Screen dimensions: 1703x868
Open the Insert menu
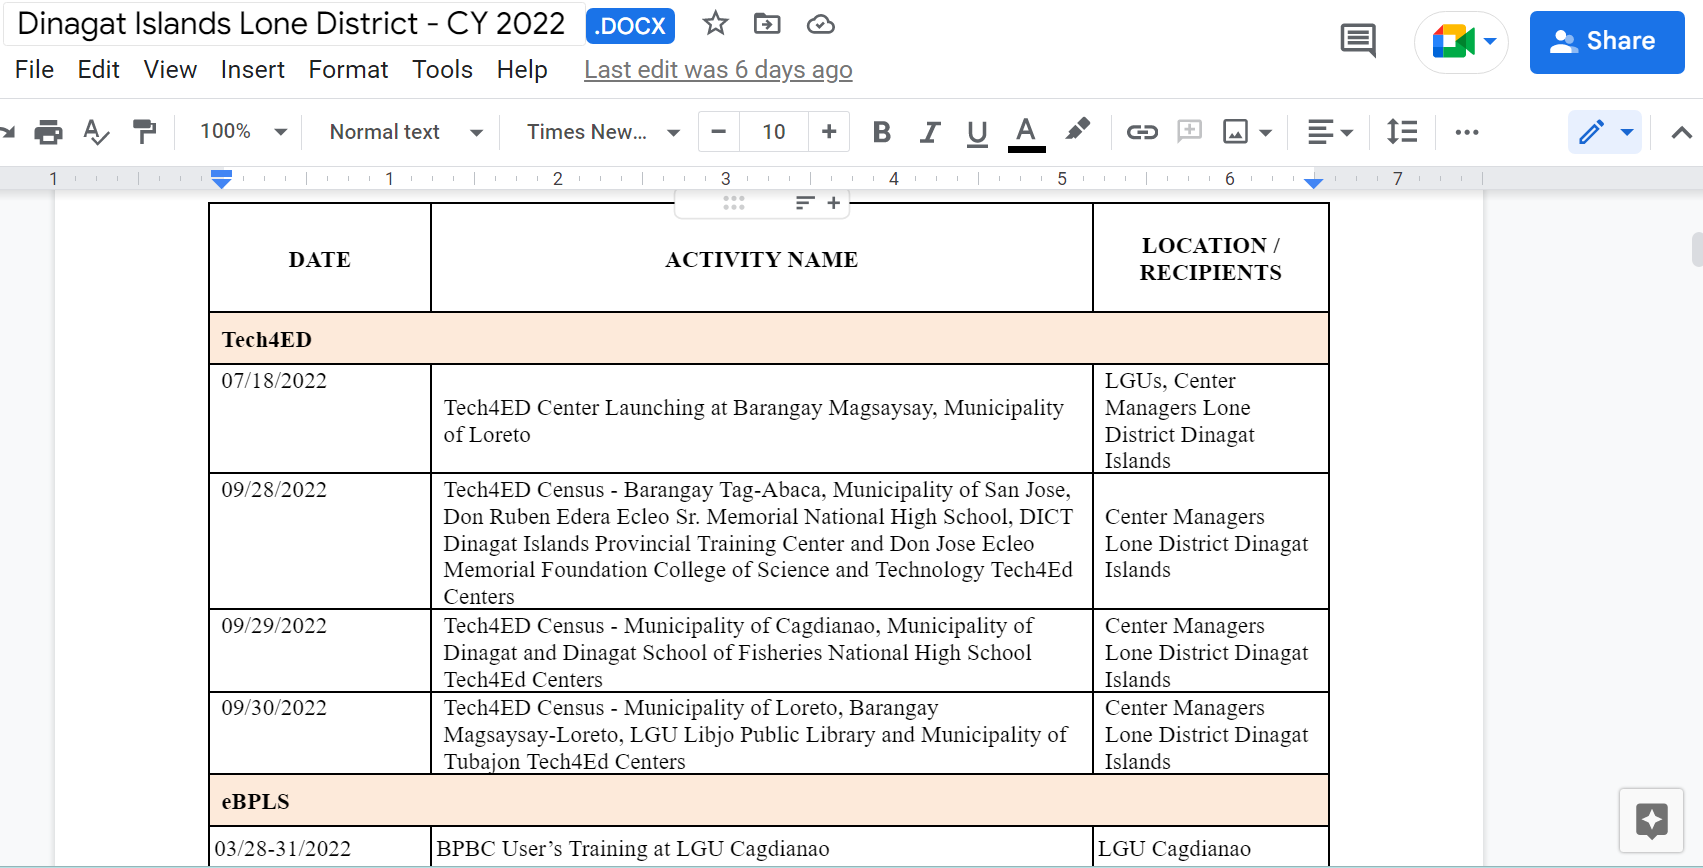(x=252, y=70)
